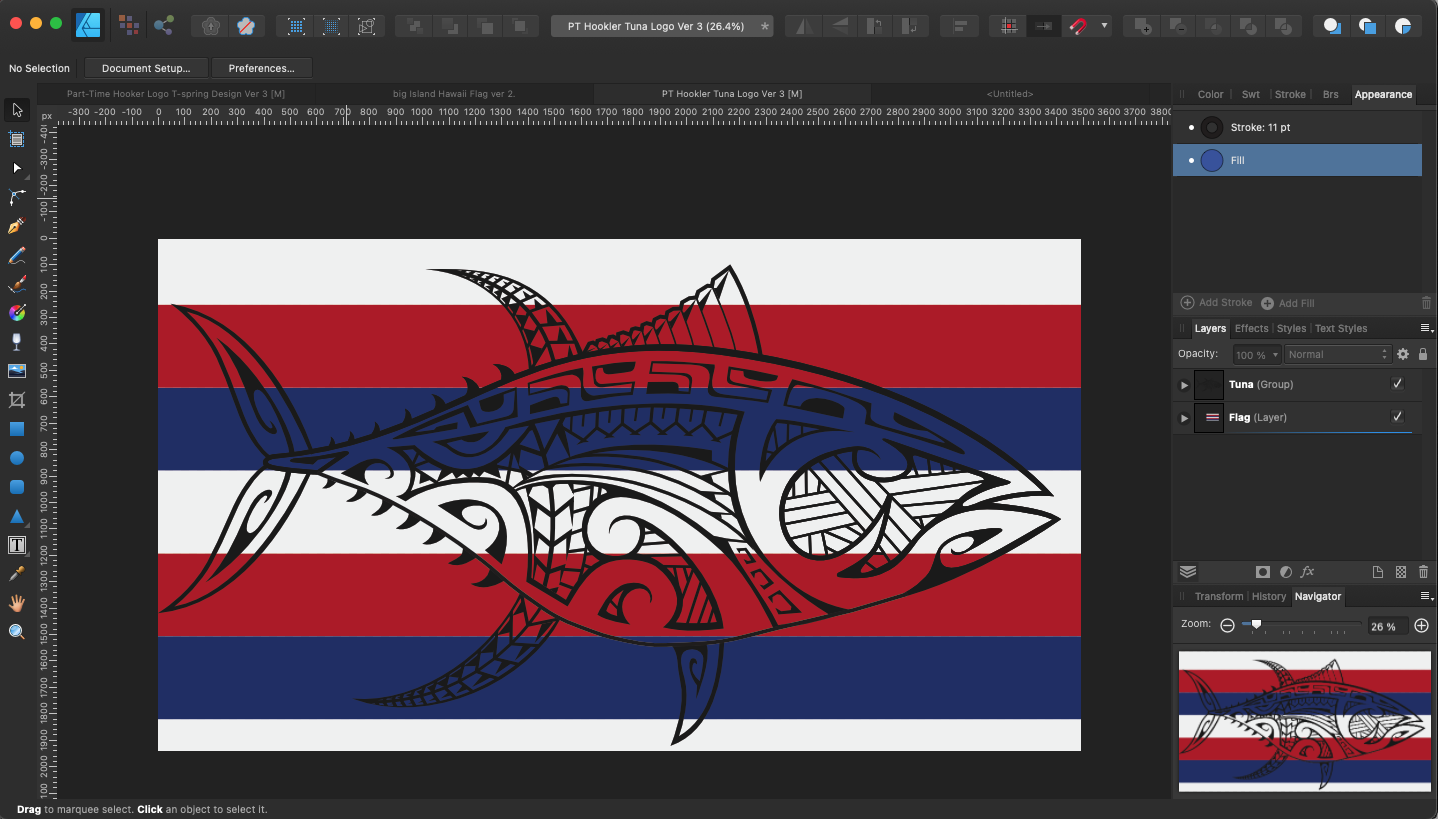The width and height of the screenshot is (1438, 819).
Task: Switch to the Swt swatches tab
Action: tap(1251, 95)
